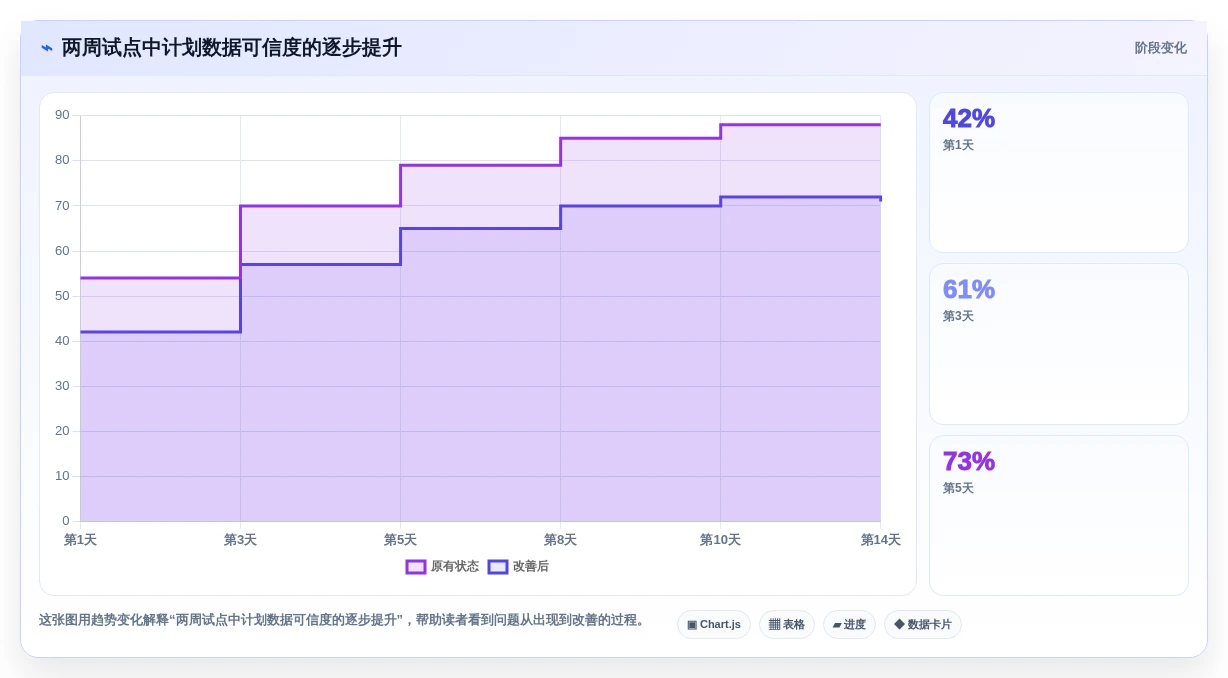Click the 第10天 x-axis label

[x=720, y=540]
